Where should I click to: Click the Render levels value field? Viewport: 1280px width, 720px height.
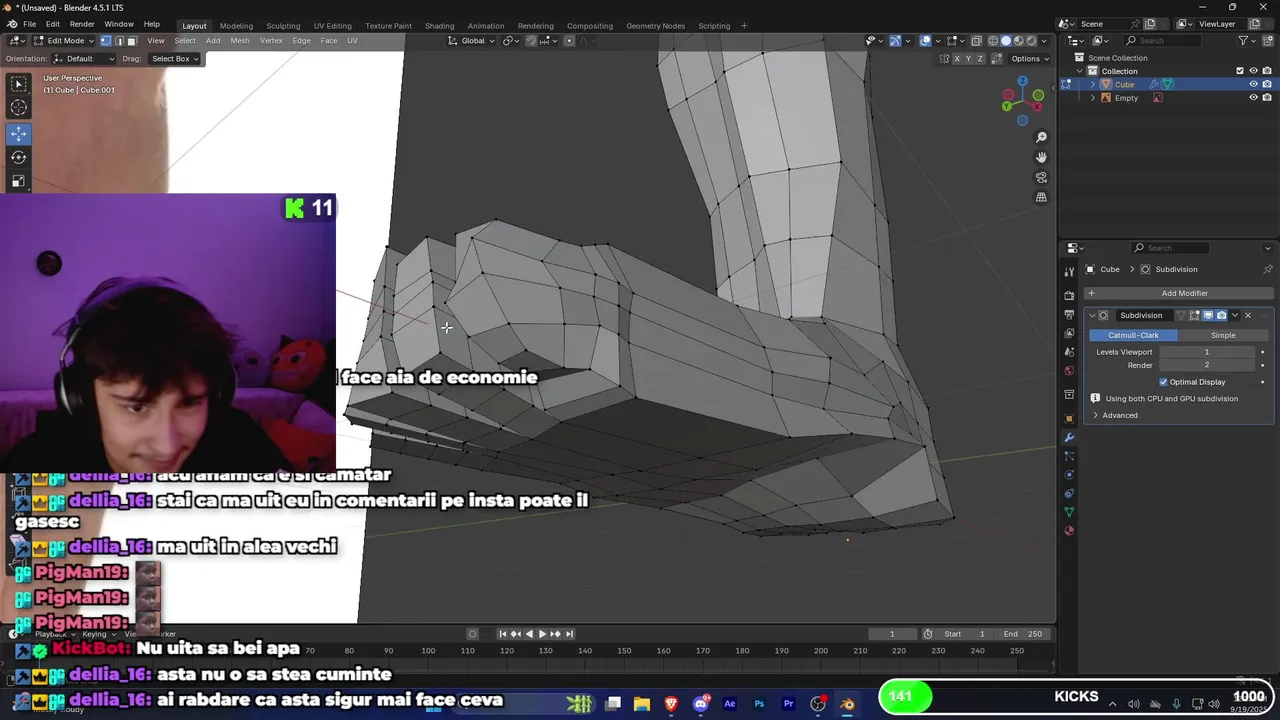tap(1206, 365)
